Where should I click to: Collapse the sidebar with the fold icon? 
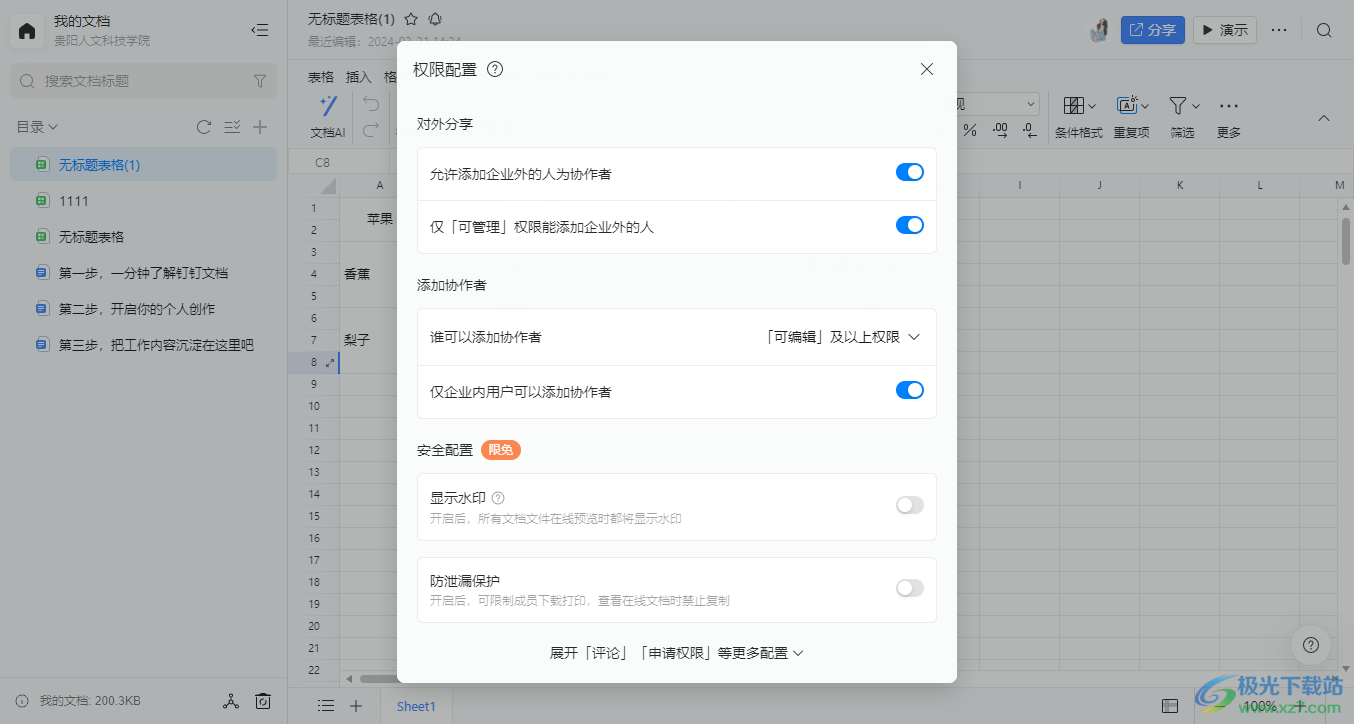[x=260, y=30]
